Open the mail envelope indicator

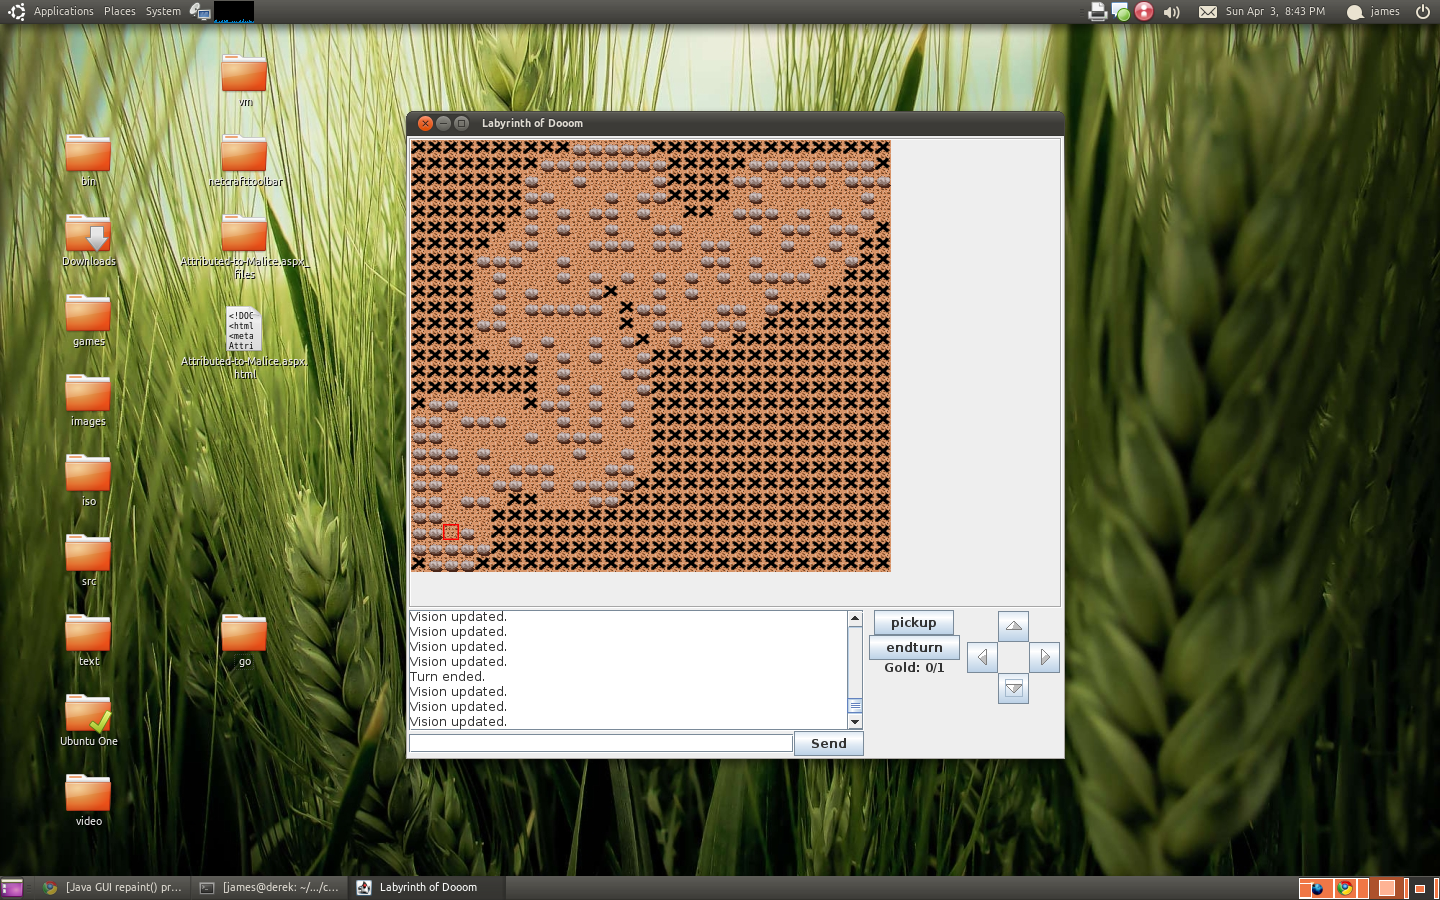tap(1208, 12)
